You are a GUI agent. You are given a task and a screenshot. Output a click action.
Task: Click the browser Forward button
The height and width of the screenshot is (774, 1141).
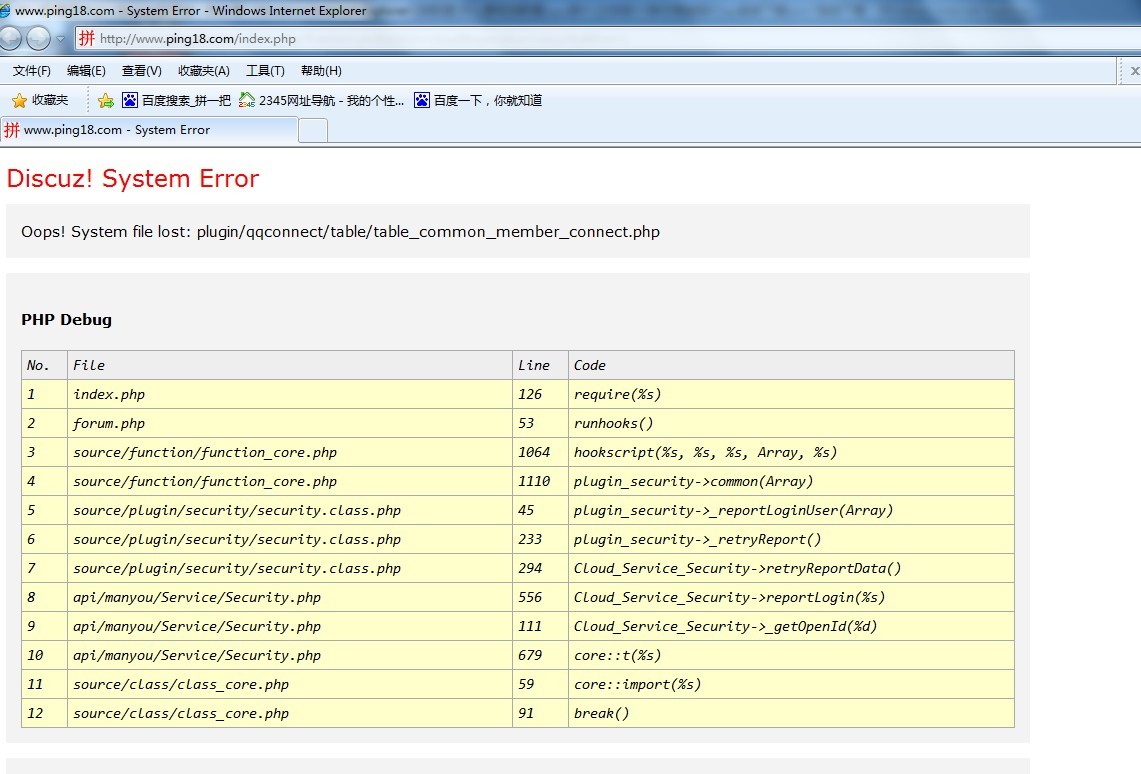[39, 39]
